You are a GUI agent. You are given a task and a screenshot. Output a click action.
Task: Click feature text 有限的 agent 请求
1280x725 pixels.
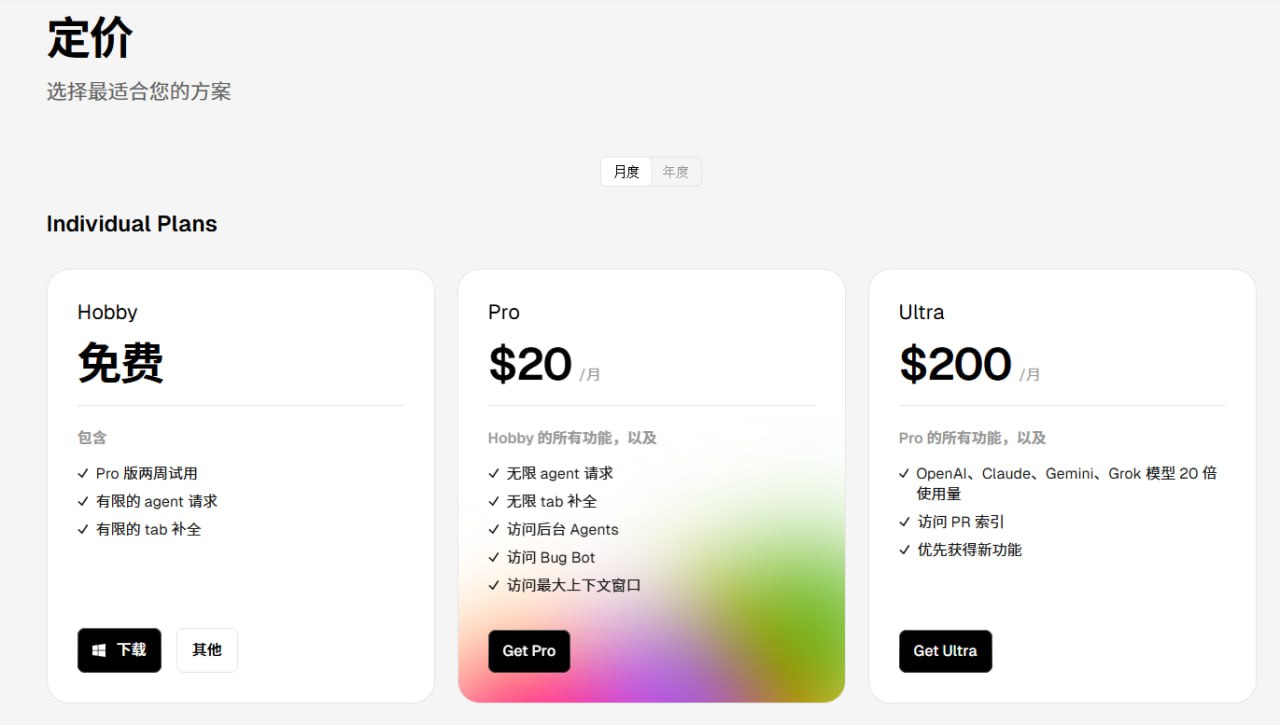(157, 502)
